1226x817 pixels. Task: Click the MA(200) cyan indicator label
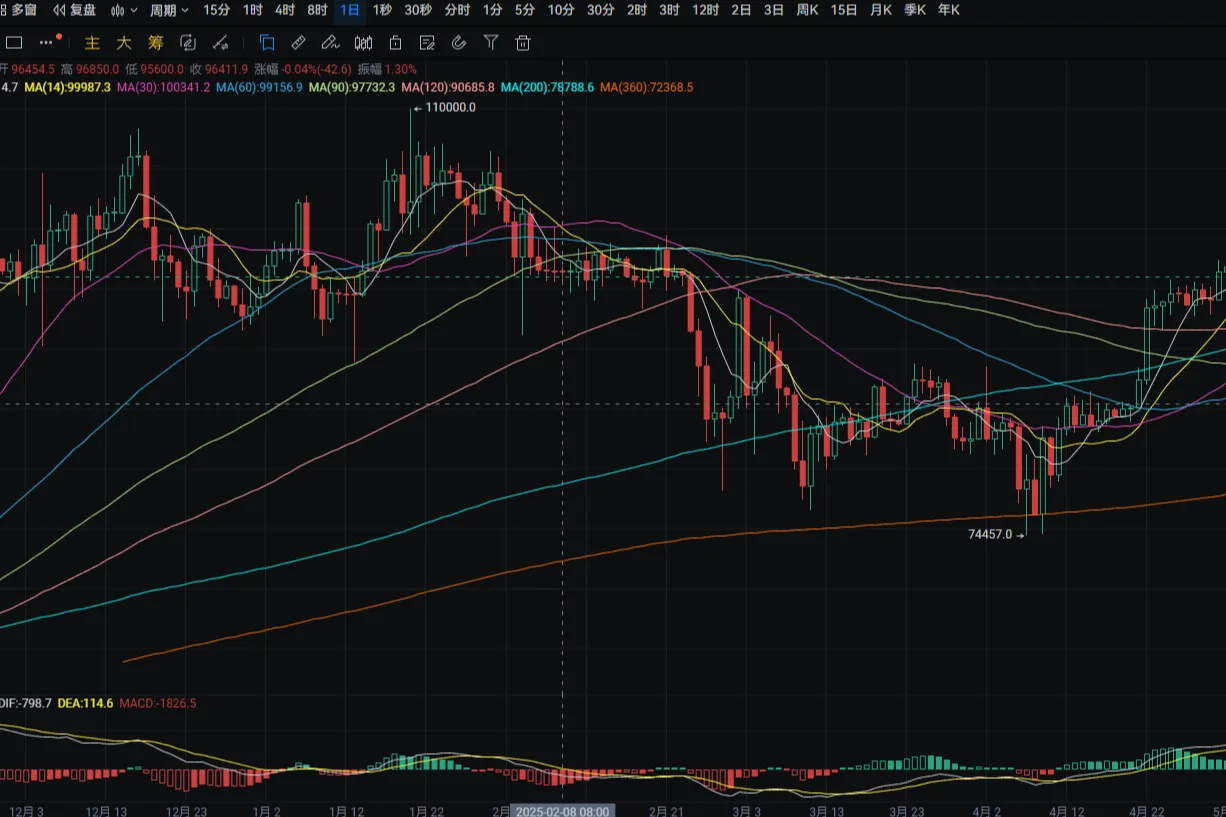[x=547, y=87]
